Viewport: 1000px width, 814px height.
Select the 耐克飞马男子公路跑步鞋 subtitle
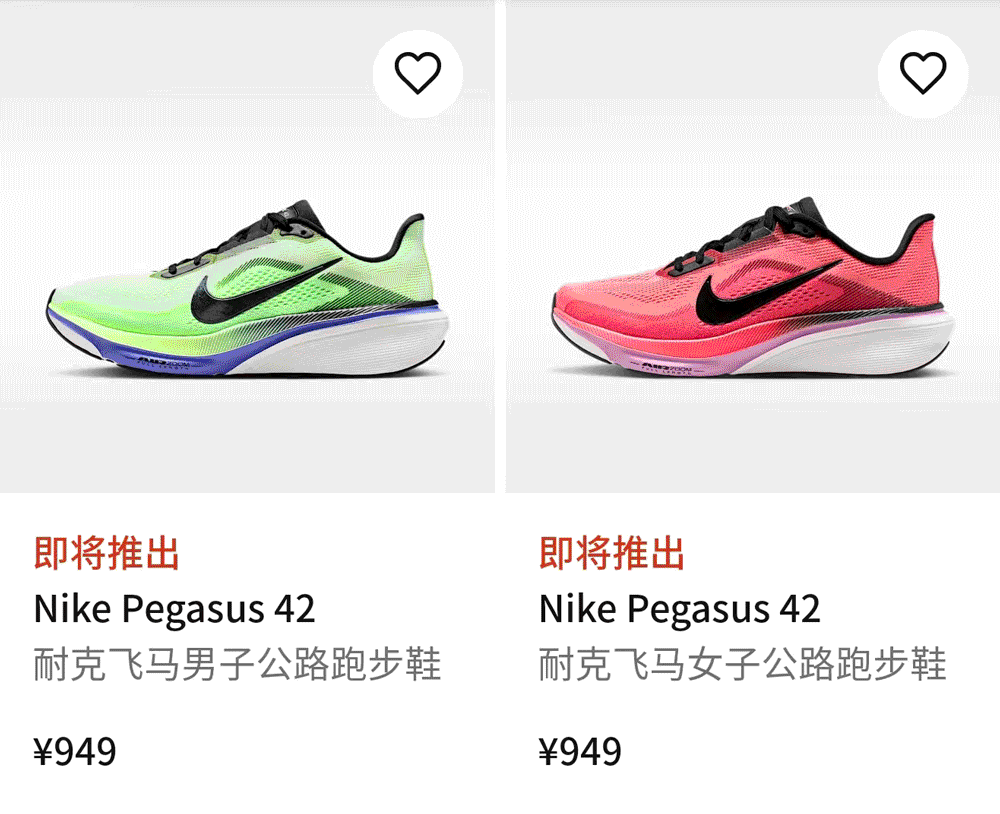pos(237,664)
